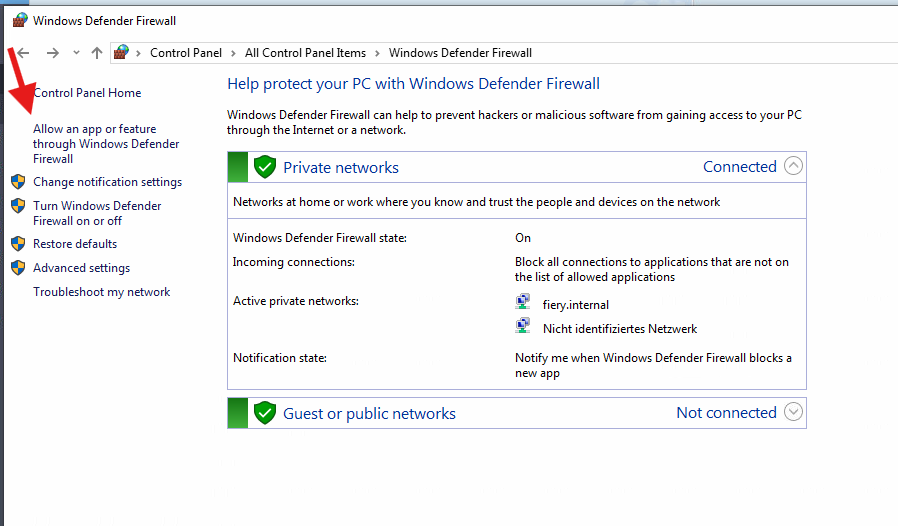
Task: Click the Notification state label
Action: click(x=279, y=358)
